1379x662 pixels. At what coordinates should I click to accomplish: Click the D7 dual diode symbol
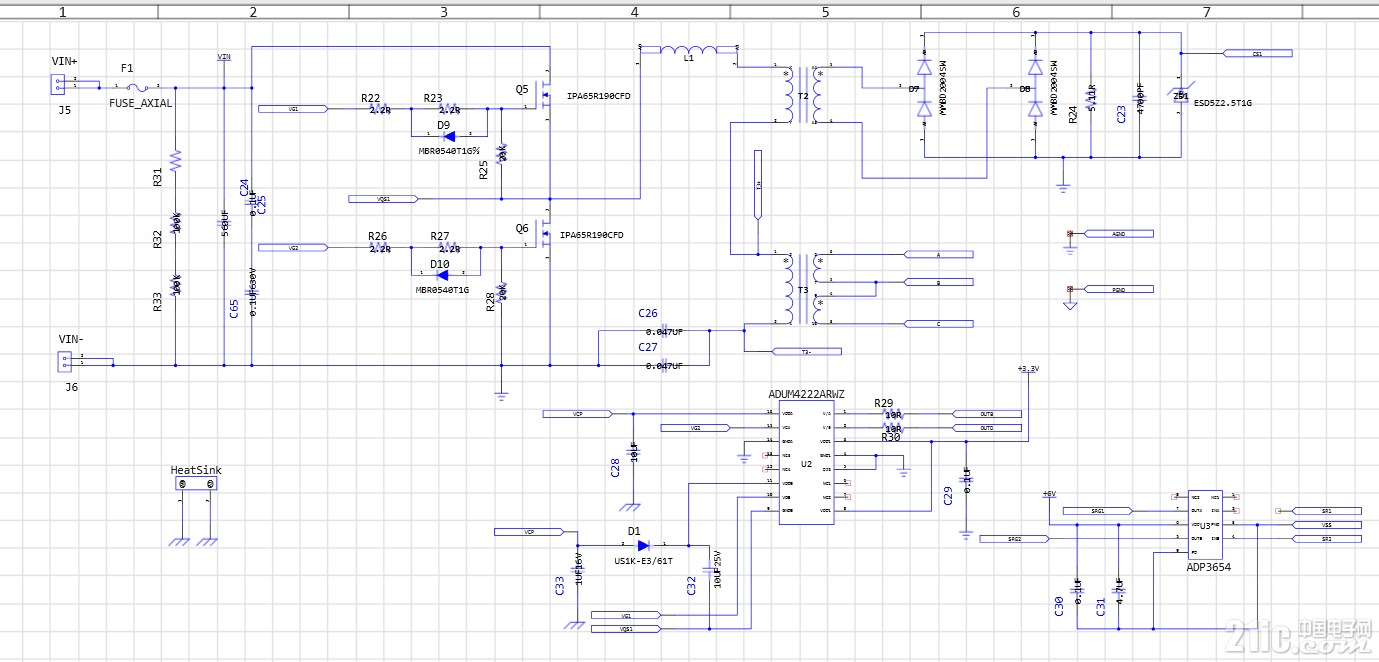point(924,88)
